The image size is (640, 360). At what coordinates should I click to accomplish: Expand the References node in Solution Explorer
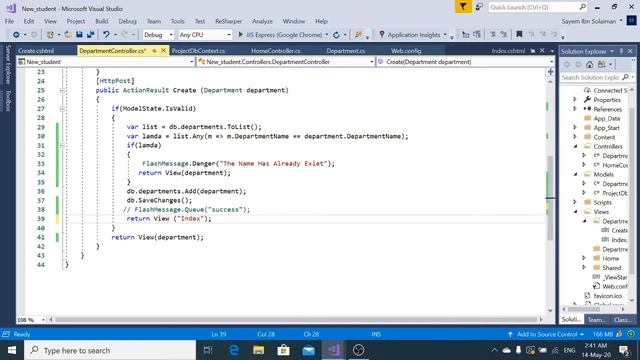tap(575, 109)
